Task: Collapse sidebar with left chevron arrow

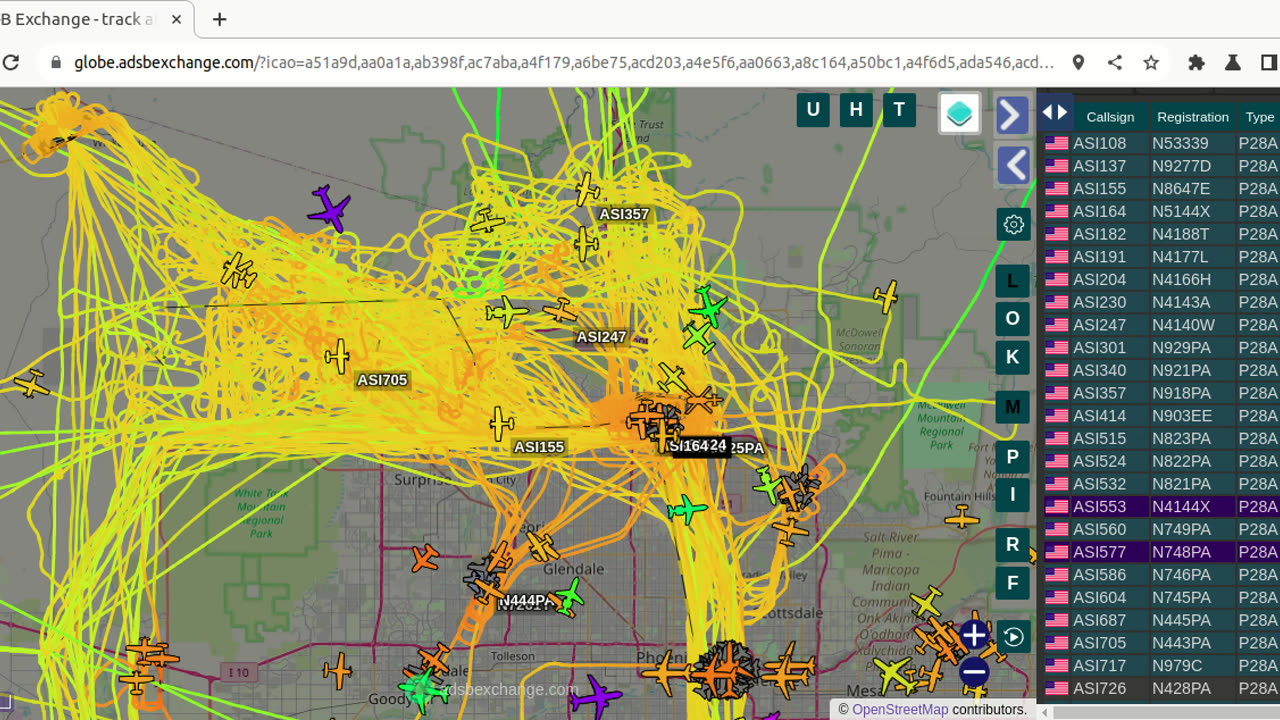Action: coord(1013,165)
